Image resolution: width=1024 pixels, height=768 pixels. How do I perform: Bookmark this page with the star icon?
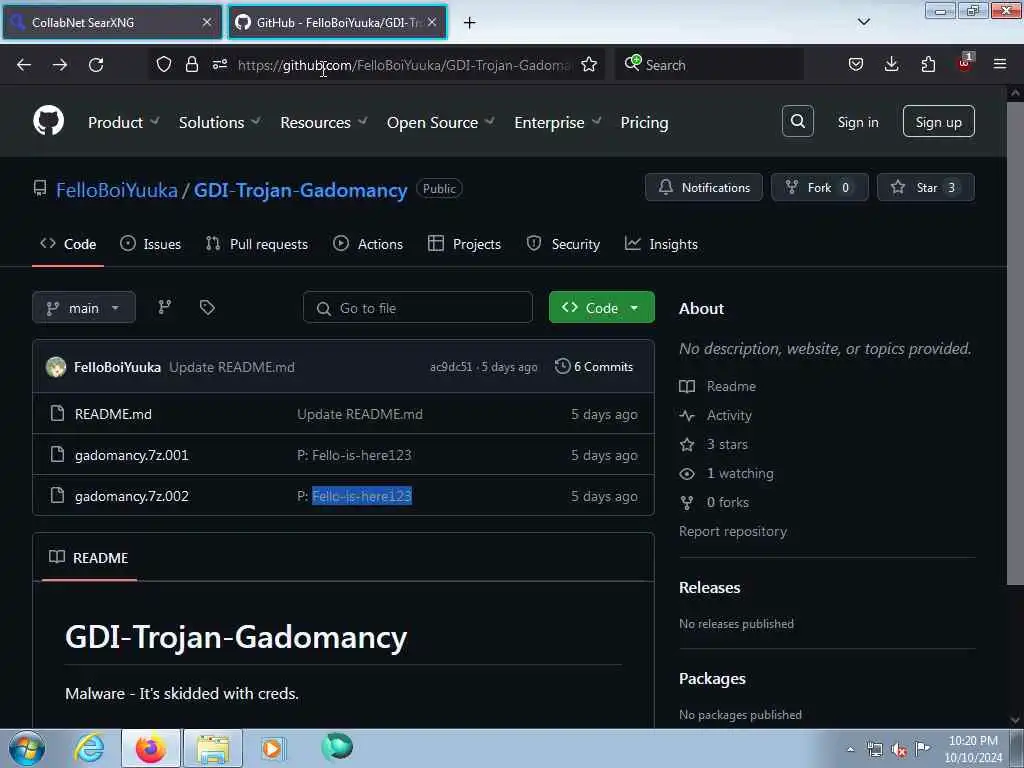pos(588,65)
